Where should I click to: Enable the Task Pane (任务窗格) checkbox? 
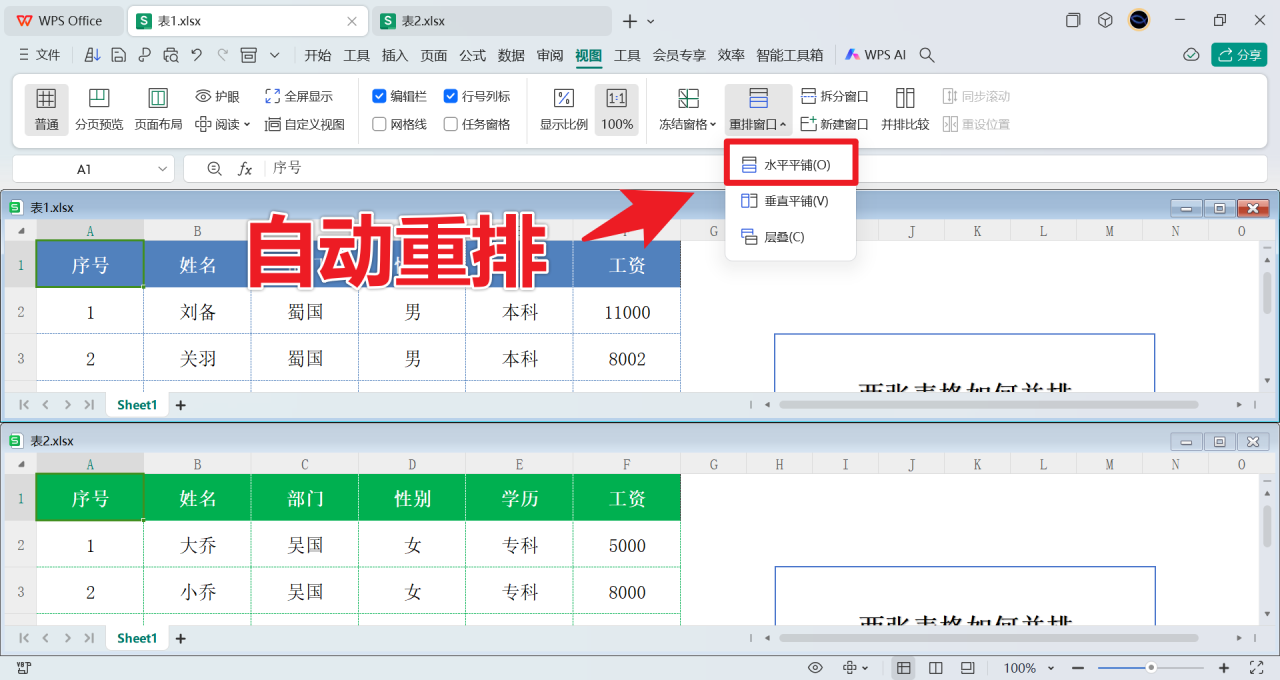[451, 124]
